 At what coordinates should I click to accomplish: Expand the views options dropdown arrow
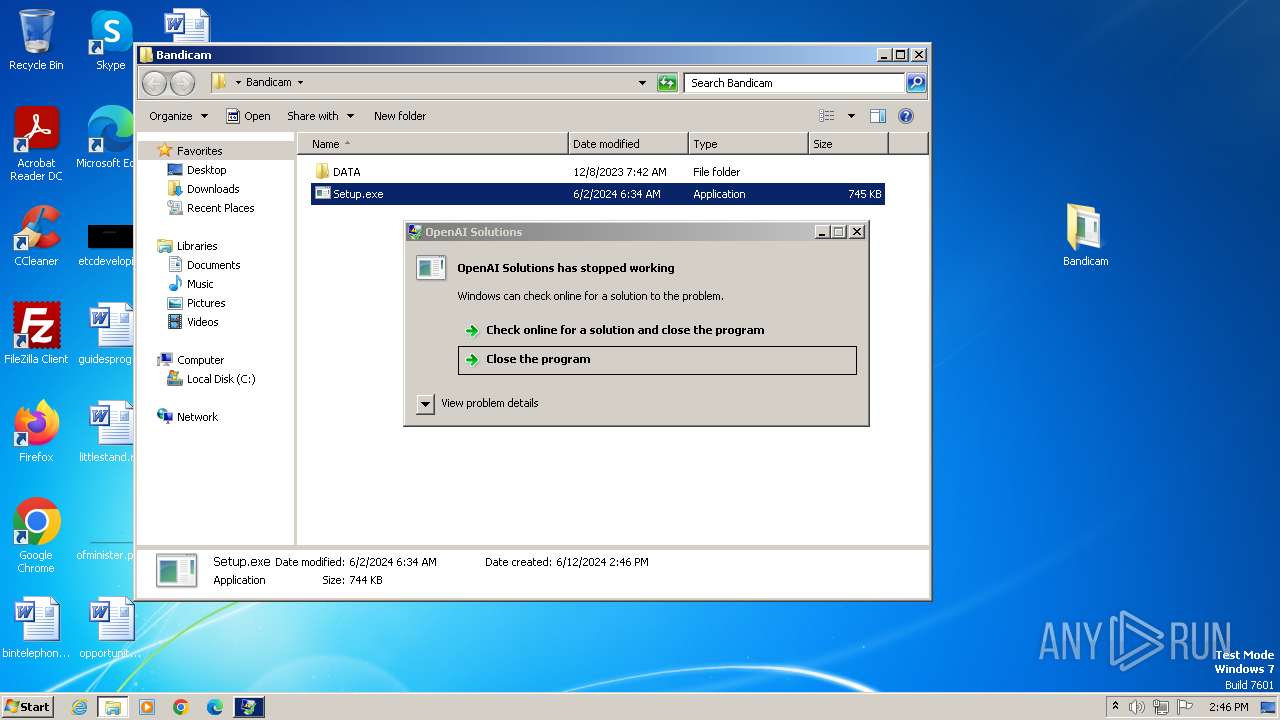point(851,116)
